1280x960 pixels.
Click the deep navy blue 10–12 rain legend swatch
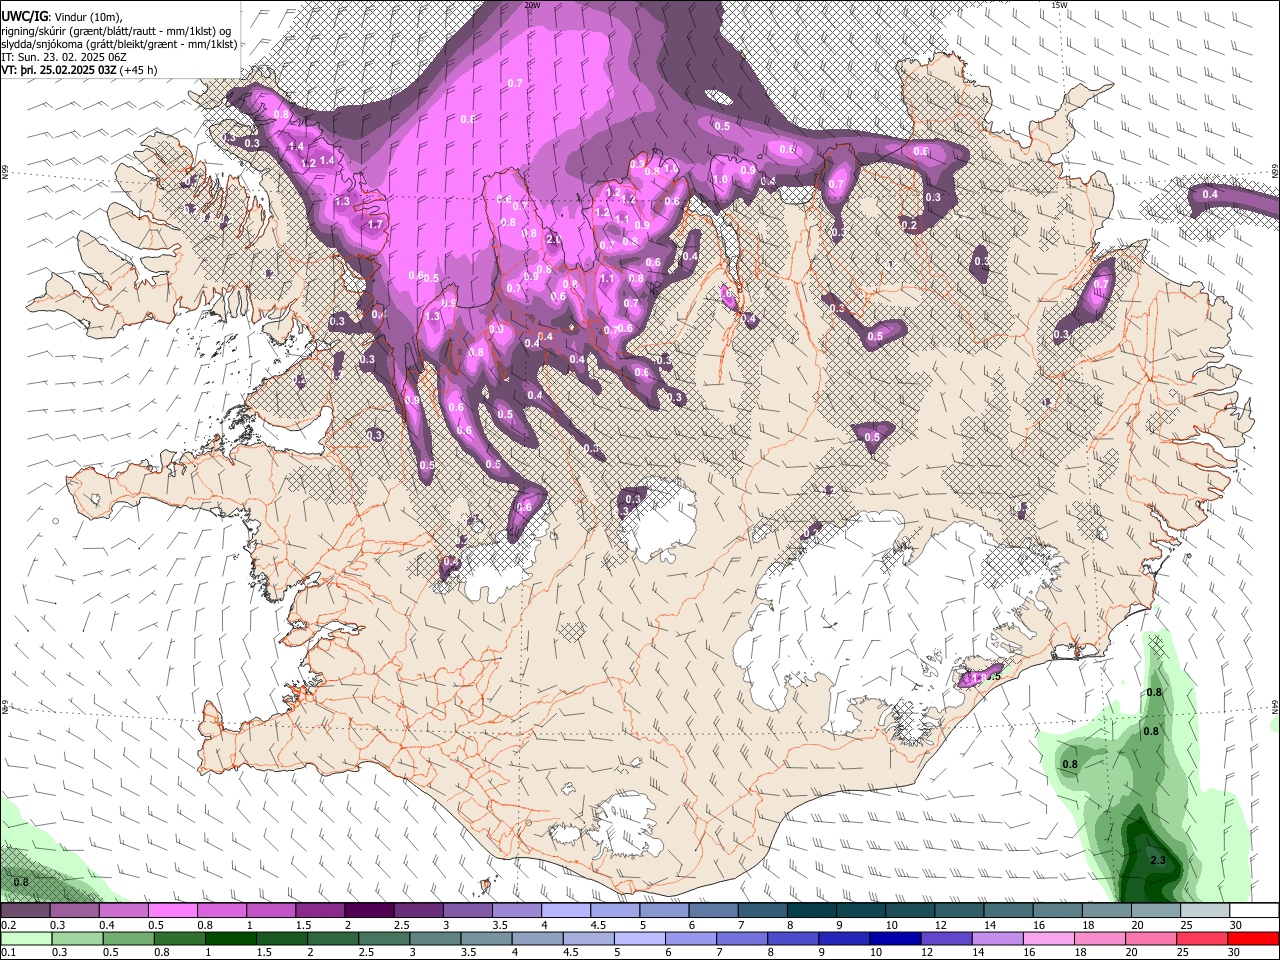pos(894,939)
